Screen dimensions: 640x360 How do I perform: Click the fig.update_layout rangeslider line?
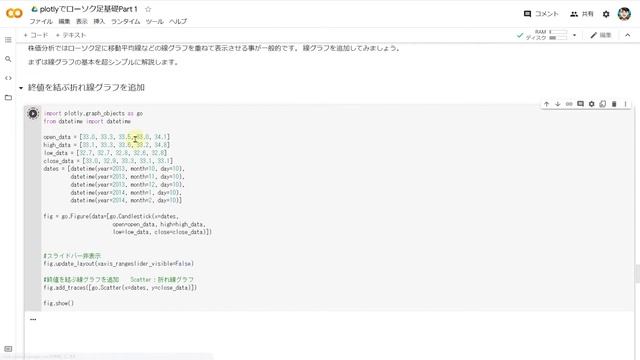coord(118,264)
